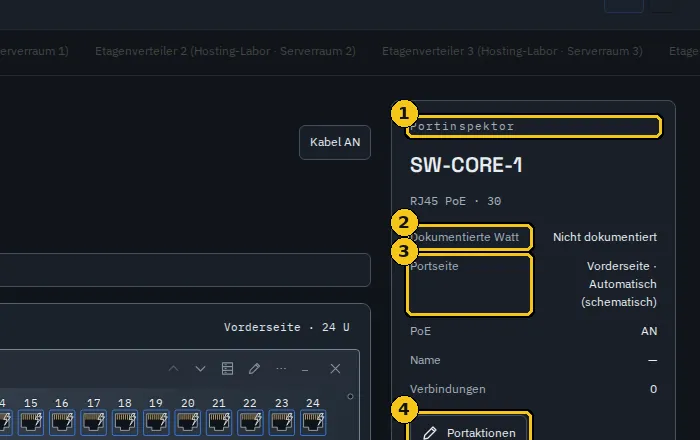Screen dimensions: 700x440
Task: Remove device with X icon
Action: coord(335,369)
